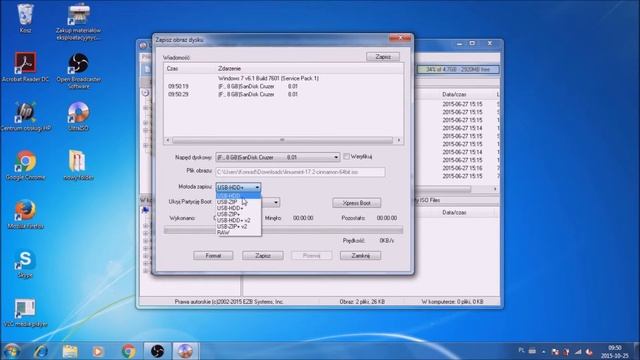
Task: Open the Kosz recycle bin desktop icon
Action: (x=25, y=18)
